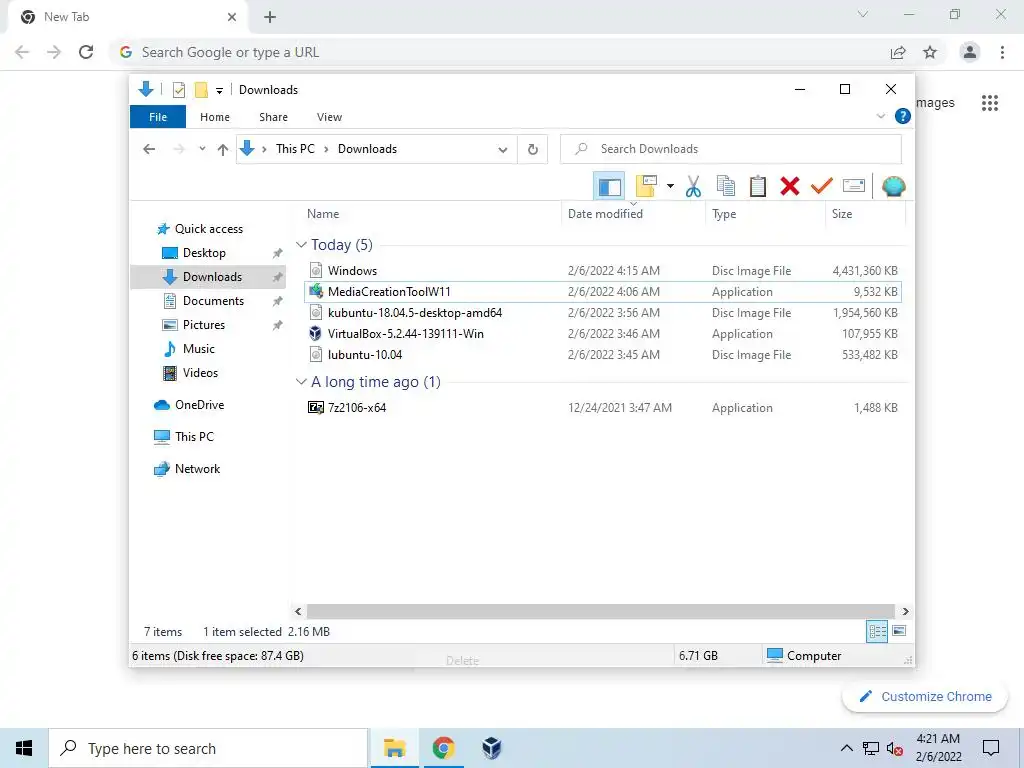Click the Cut scissors icon

(693, 187)
